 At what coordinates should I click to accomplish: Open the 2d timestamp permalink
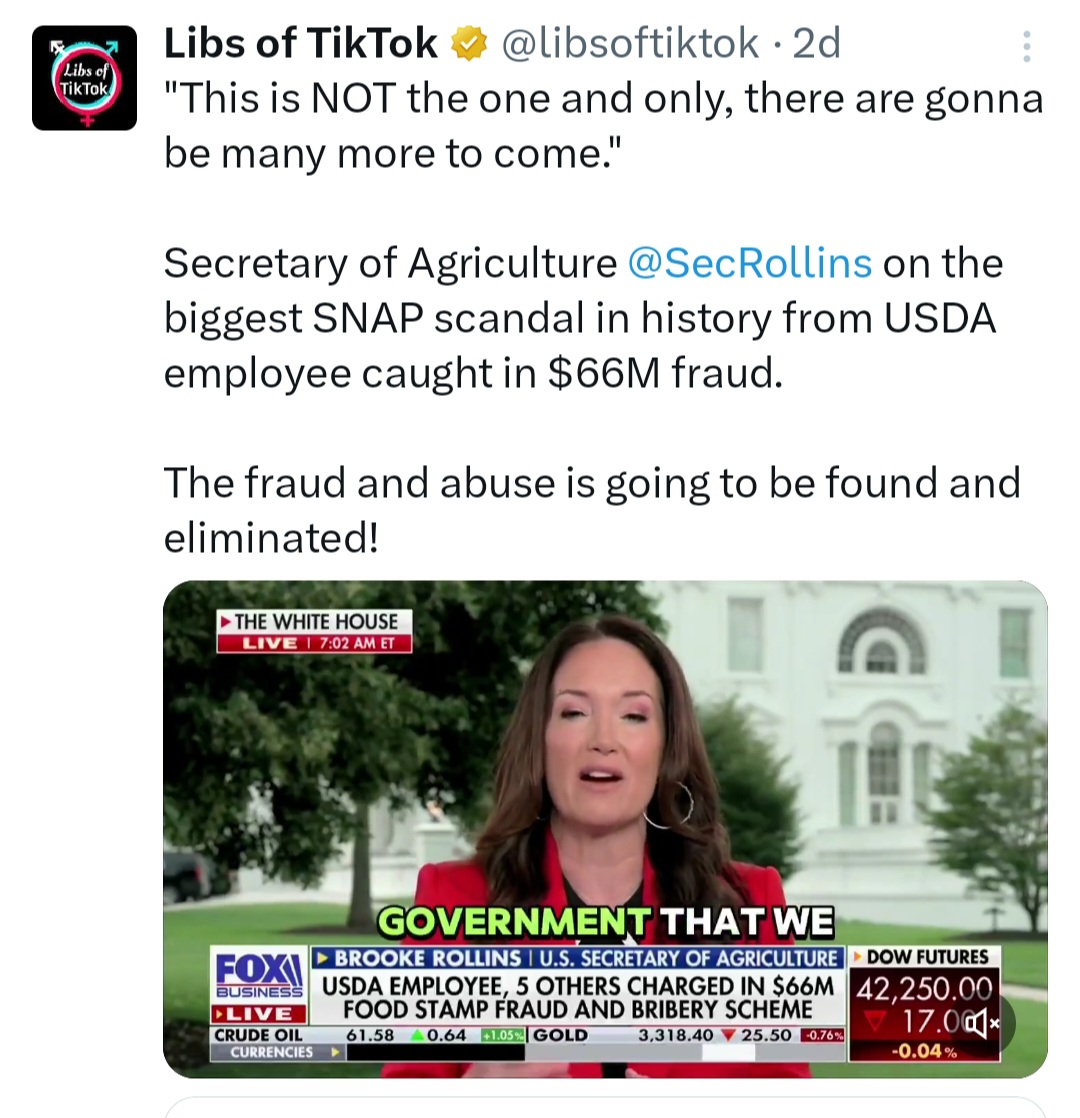(x=817, y=43)
